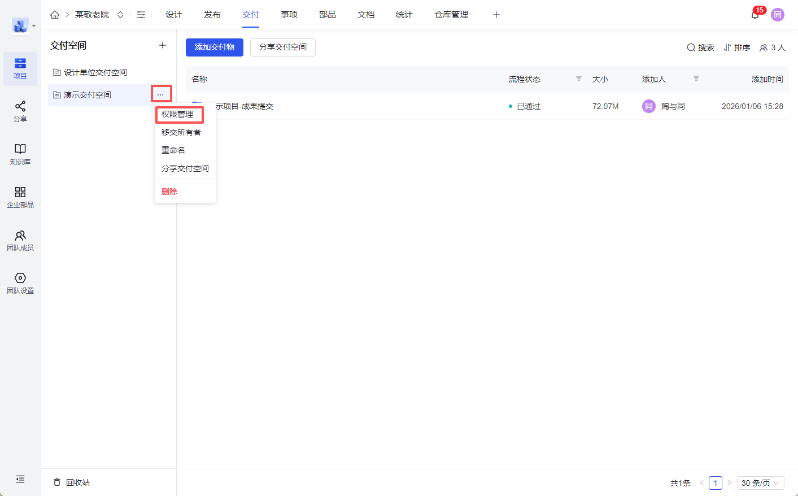This screenshot has width=798, height=496.
Task: Collapse the sidebar using bottom-left icon
Action: [x=20, y=481]
